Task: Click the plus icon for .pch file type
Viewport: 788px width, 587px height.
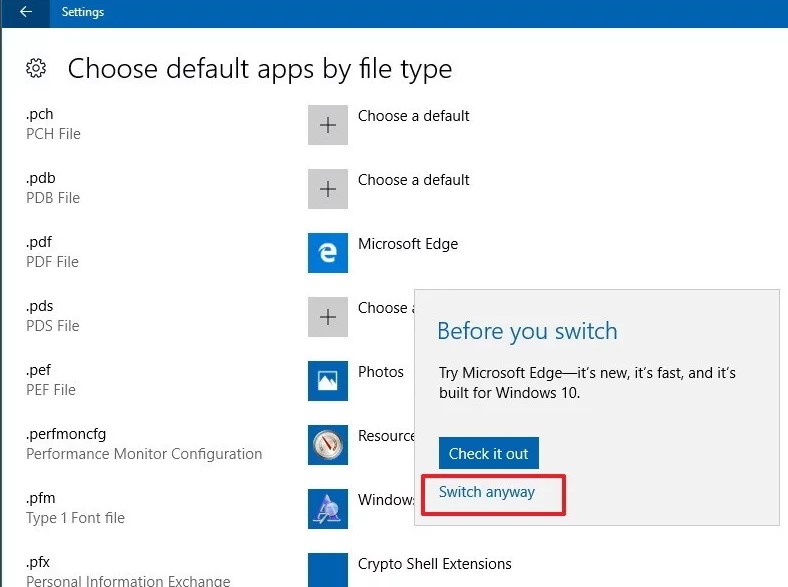Action: tap(327, 125)
